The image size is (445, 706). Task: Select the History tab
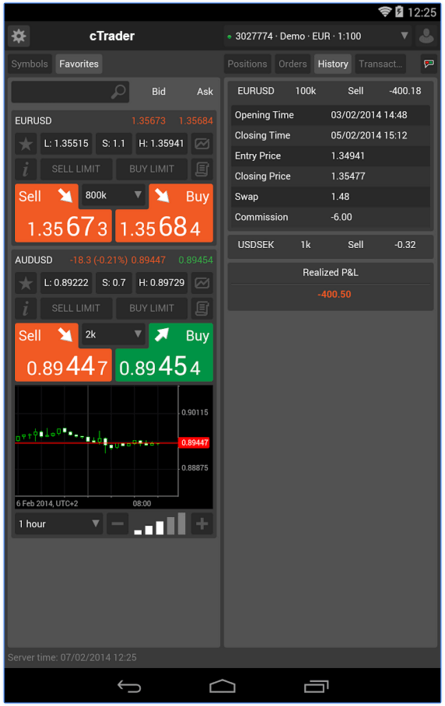tap(333, 64)
